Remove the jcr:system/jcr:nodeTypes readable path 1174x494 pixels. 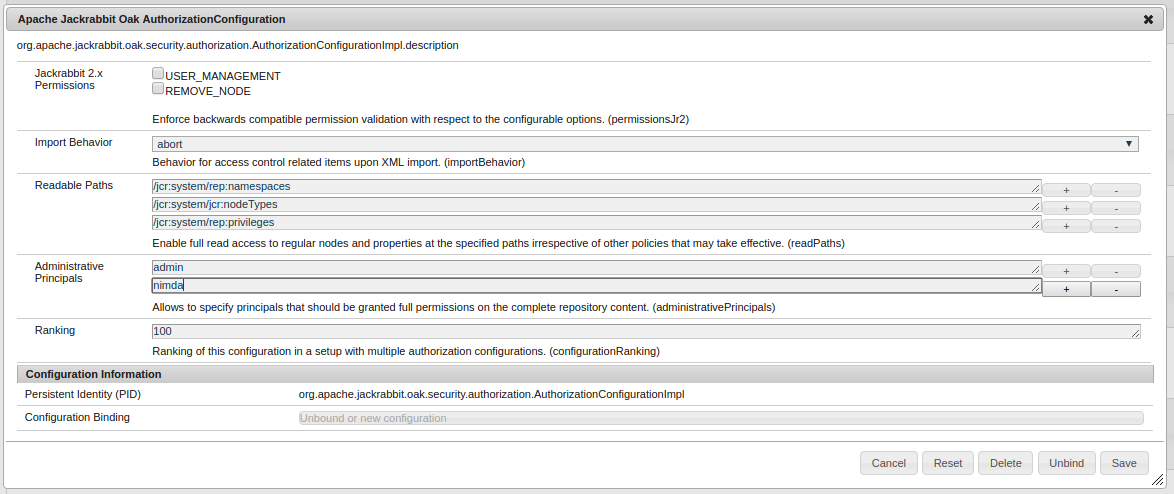click(1115, 208)
